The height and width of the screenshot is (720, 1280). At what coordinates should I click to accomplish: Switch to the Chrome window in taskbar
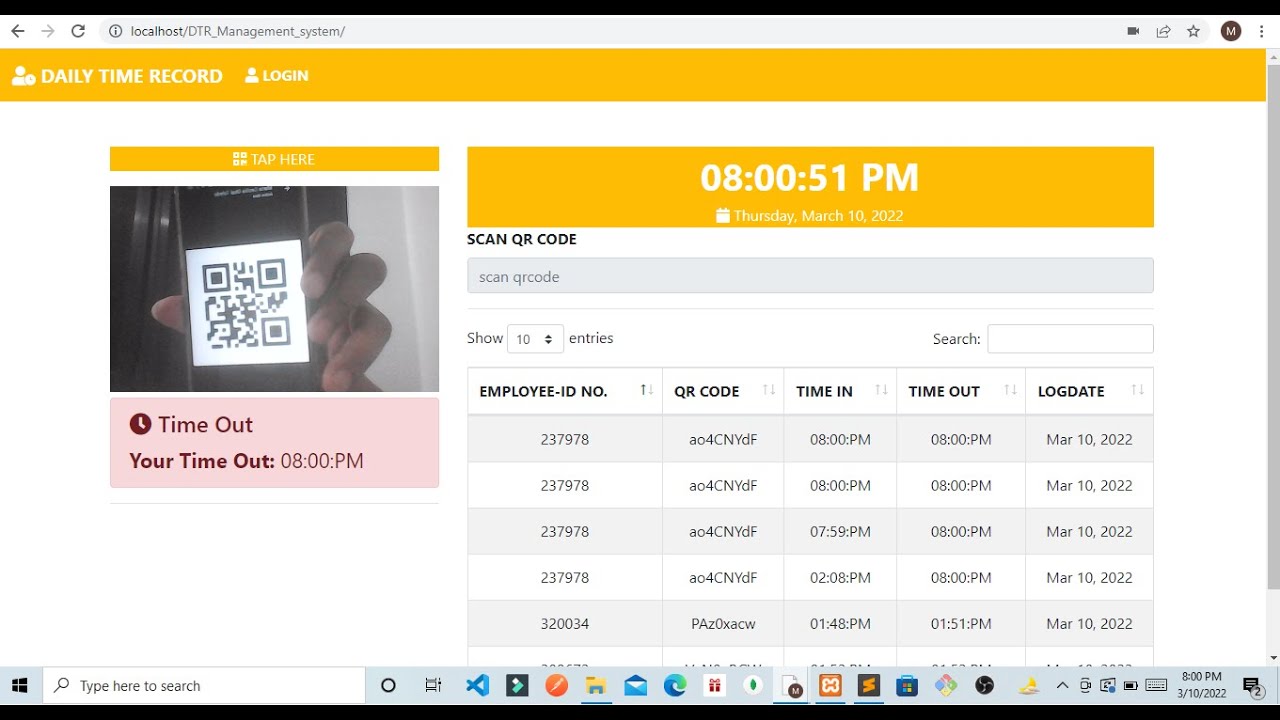792,686
